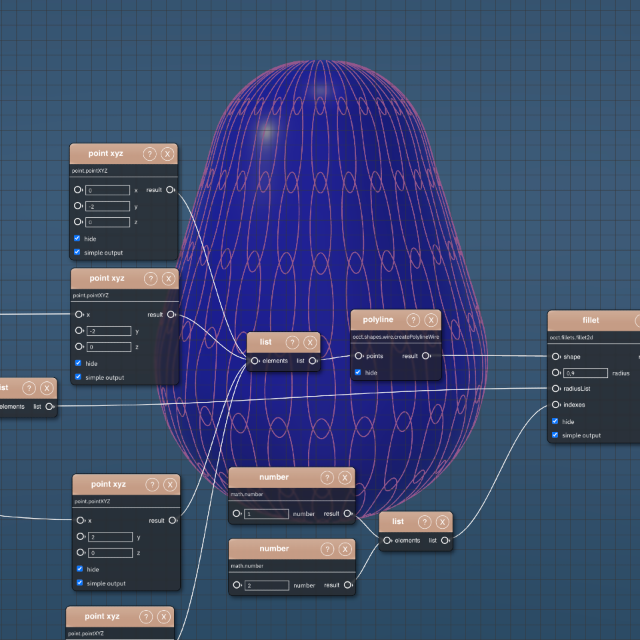640x640 pixels.
Task: Toggle simple output on the topmost point xyz node
Action: 77,252
